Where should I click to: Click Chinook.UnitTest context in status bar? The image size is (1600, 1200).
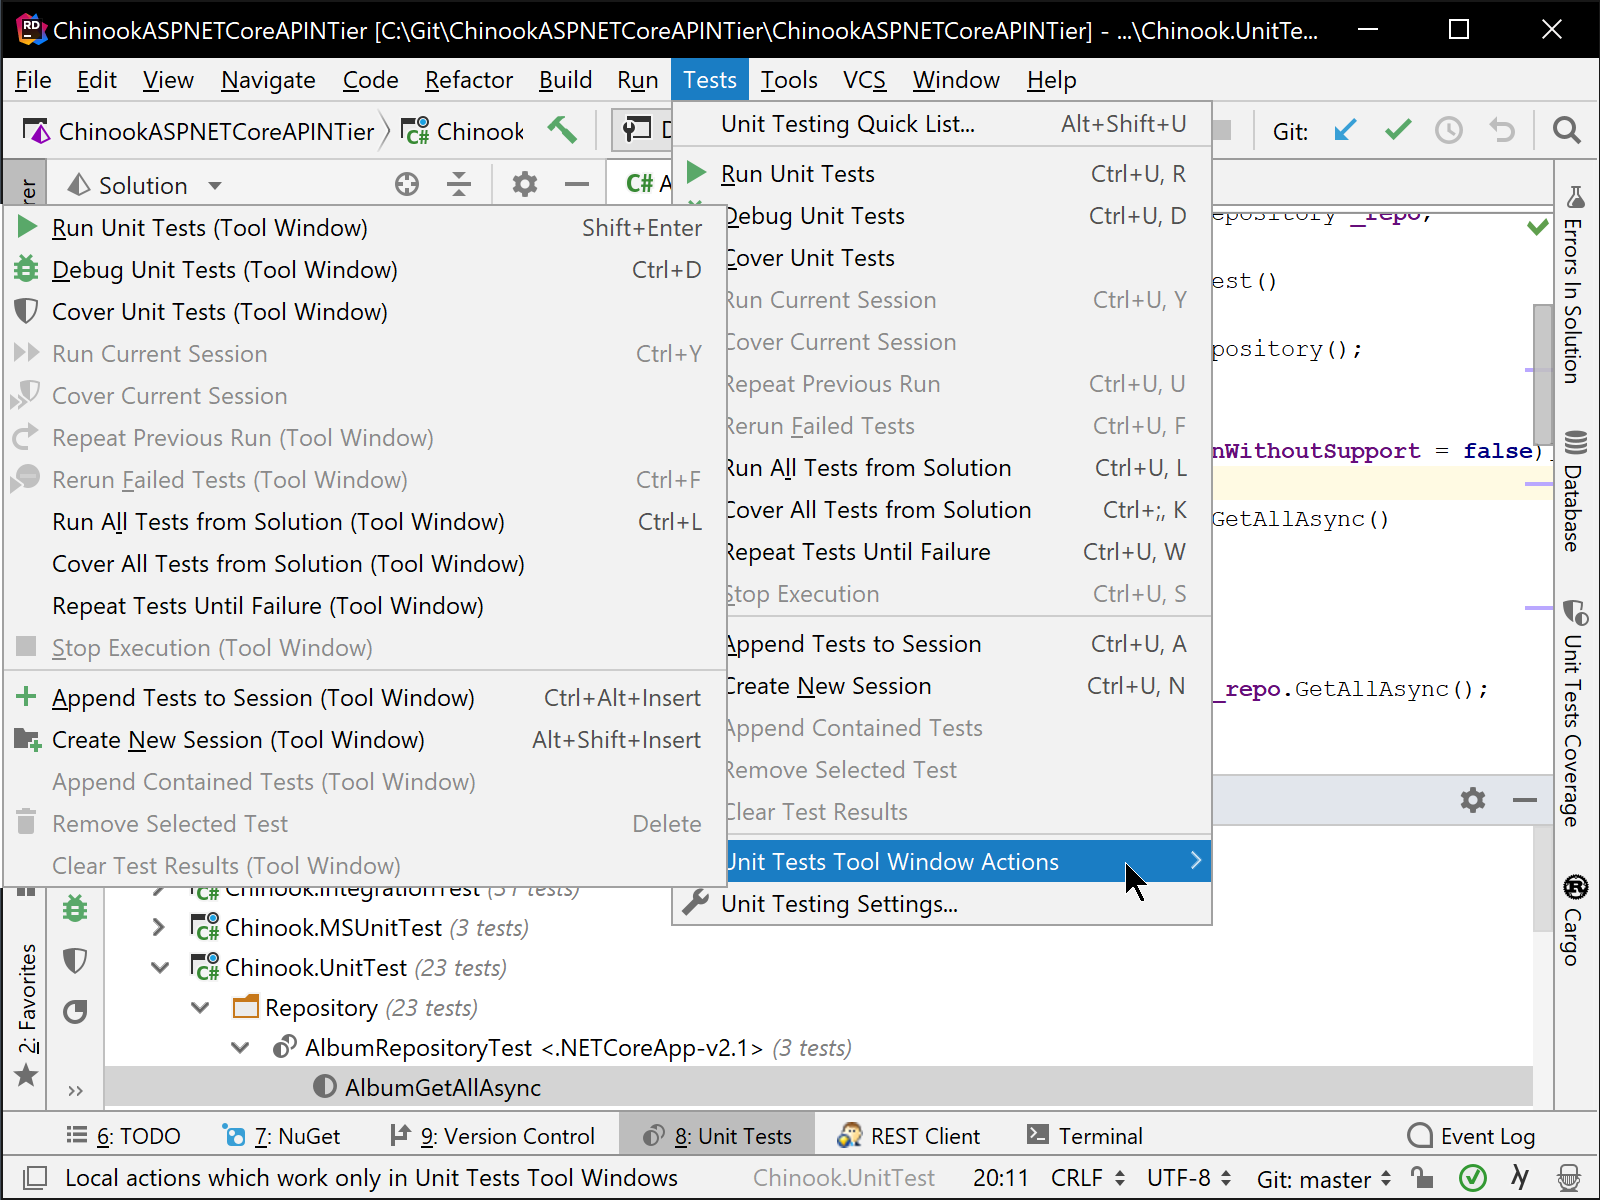point(844,1178)
